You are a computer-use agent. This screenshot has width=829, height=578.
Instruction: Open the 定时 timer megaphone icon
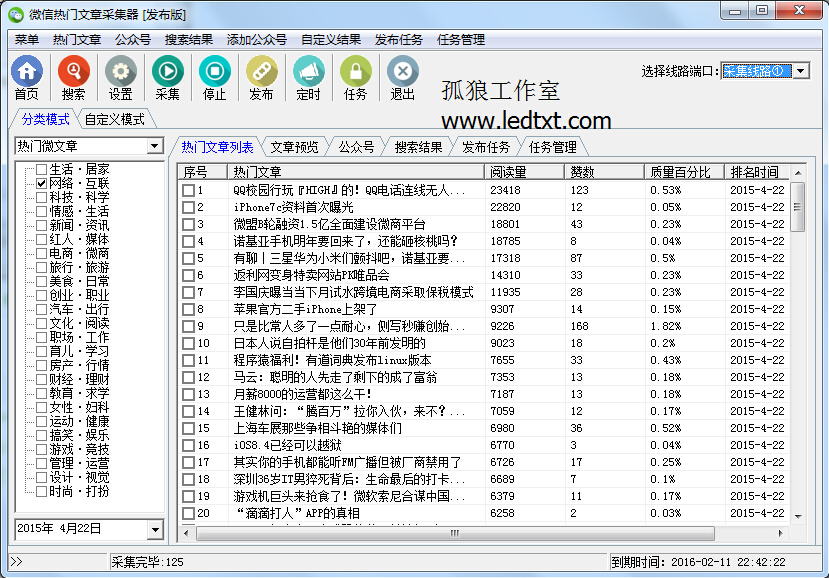click(x=309, y=78)
